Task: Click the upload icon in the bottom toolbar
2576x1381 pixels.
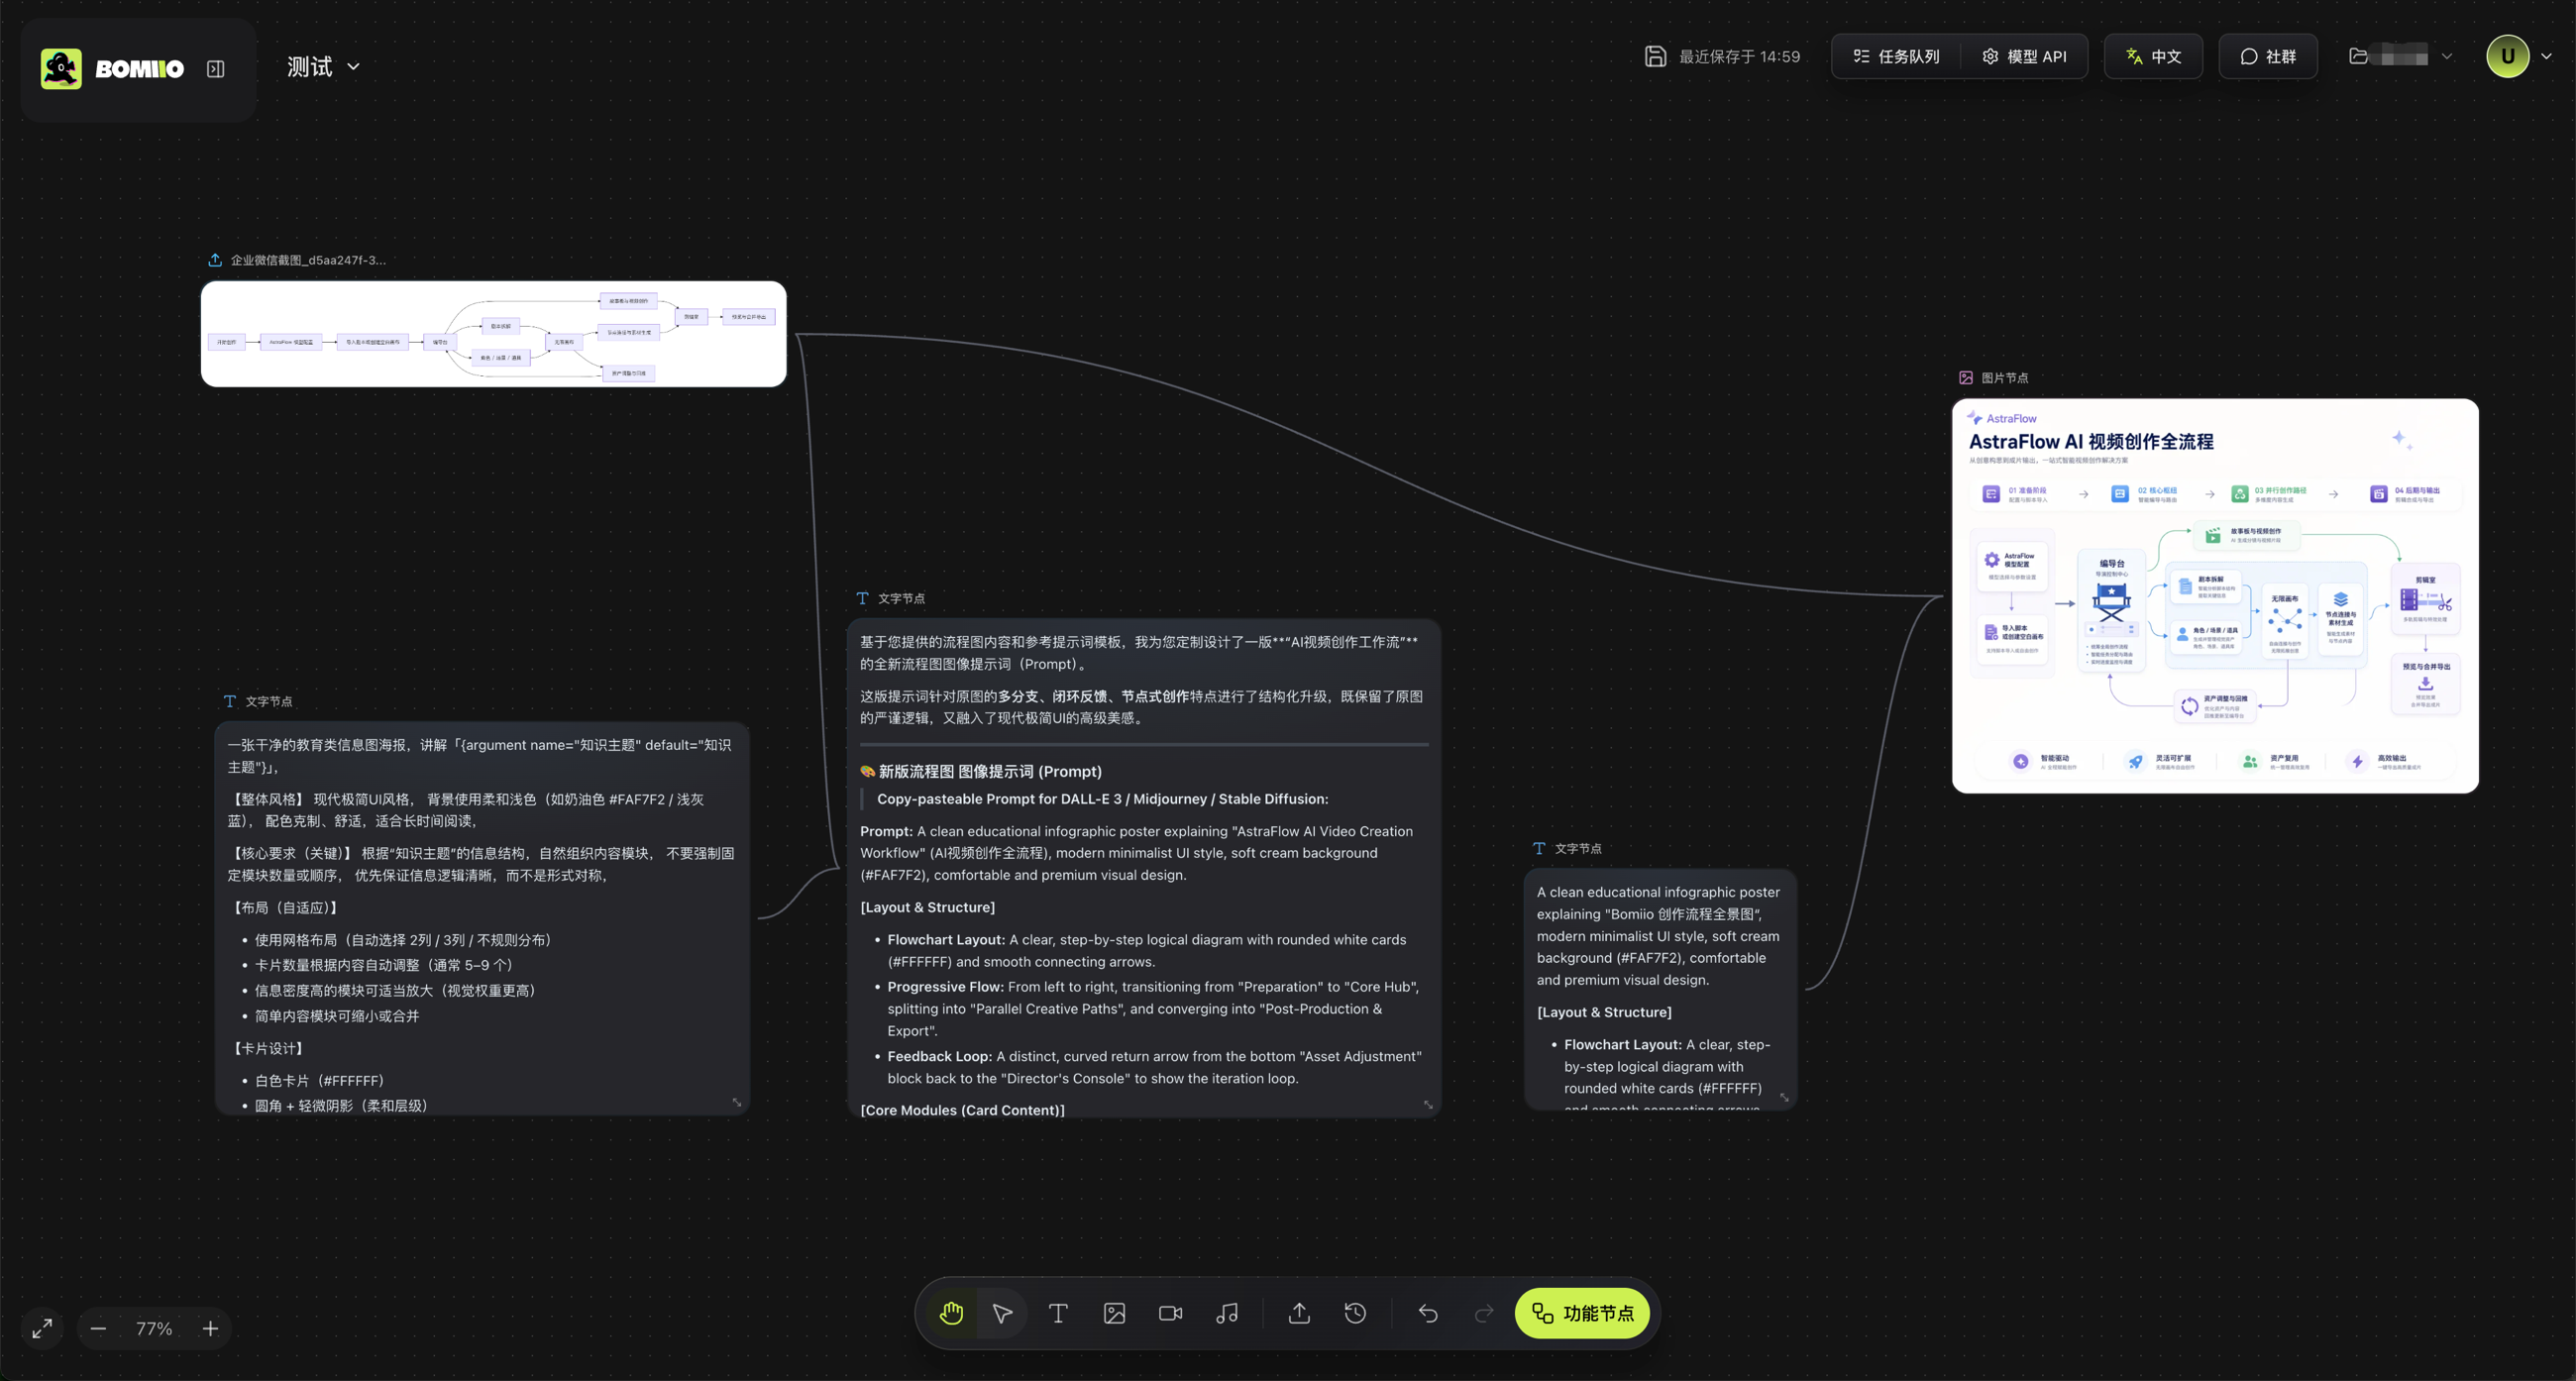Action: [x=1299, y=1313]
